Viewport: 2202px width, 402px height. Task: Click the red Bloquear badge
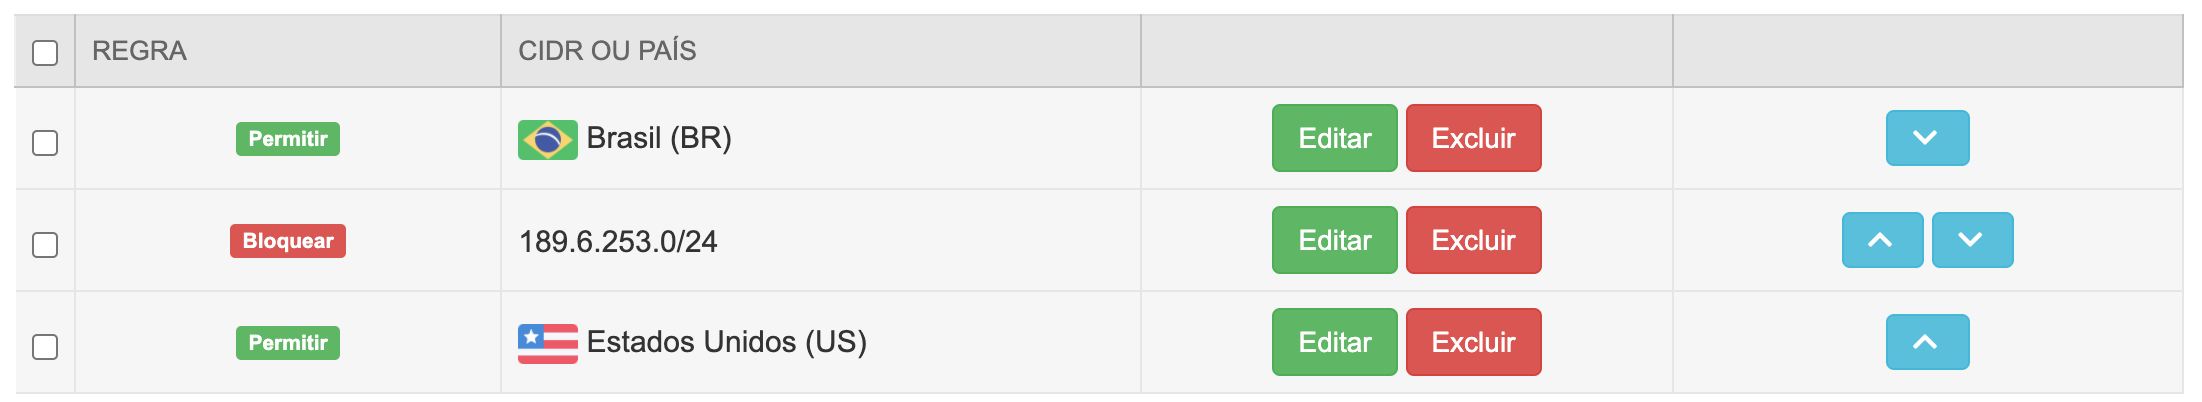pos(288,241)
